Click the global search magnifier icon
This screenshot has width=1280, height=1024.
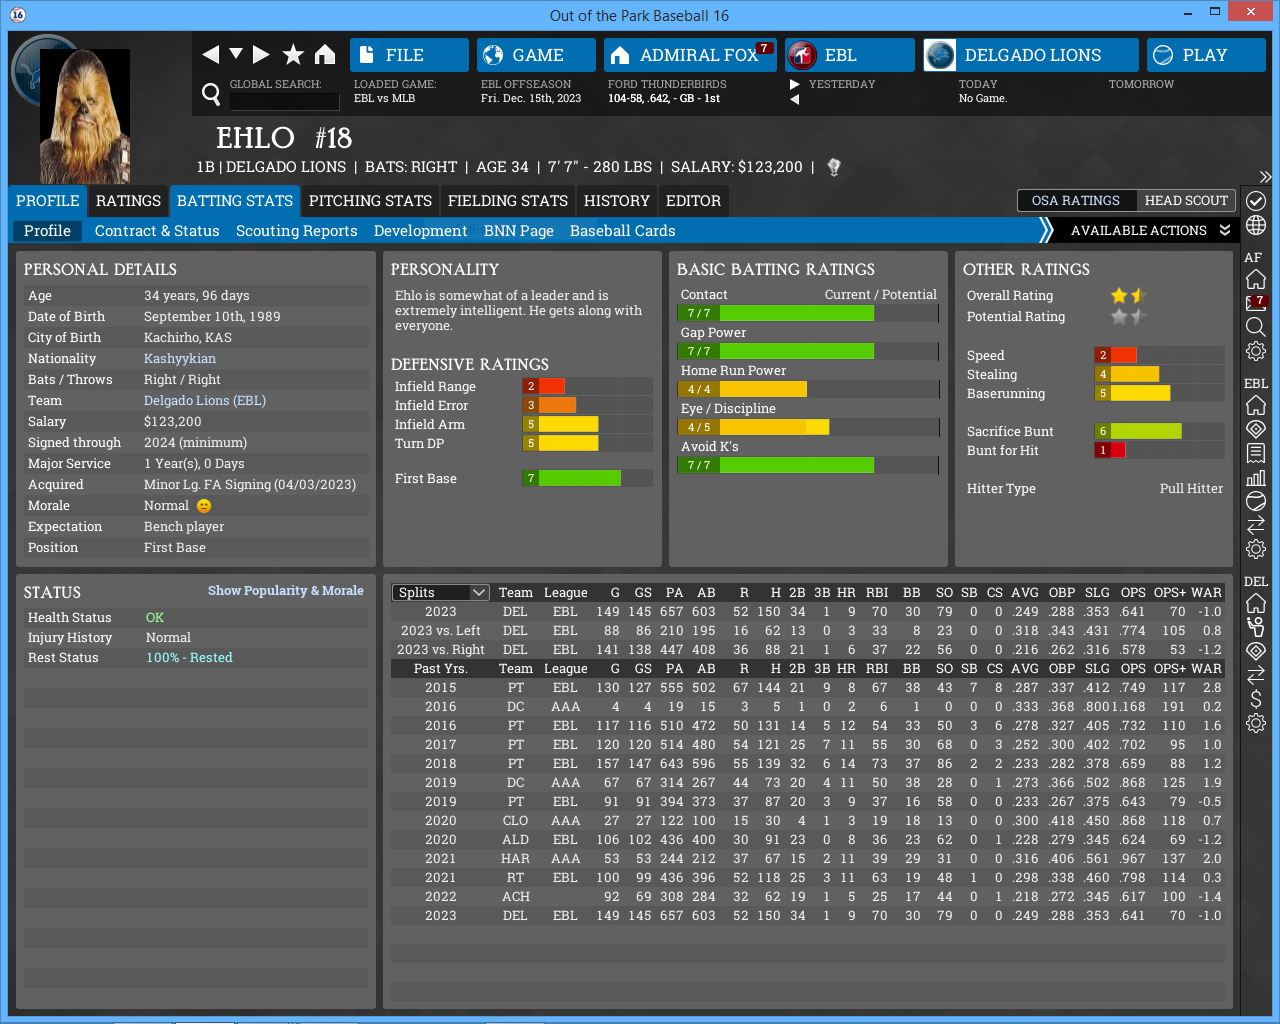(x=211, y=94)
